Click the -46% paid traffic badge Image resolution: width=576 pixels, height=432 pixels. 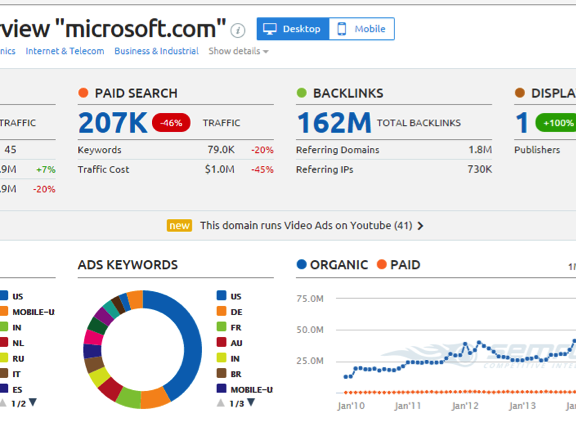tap(171, 123)
